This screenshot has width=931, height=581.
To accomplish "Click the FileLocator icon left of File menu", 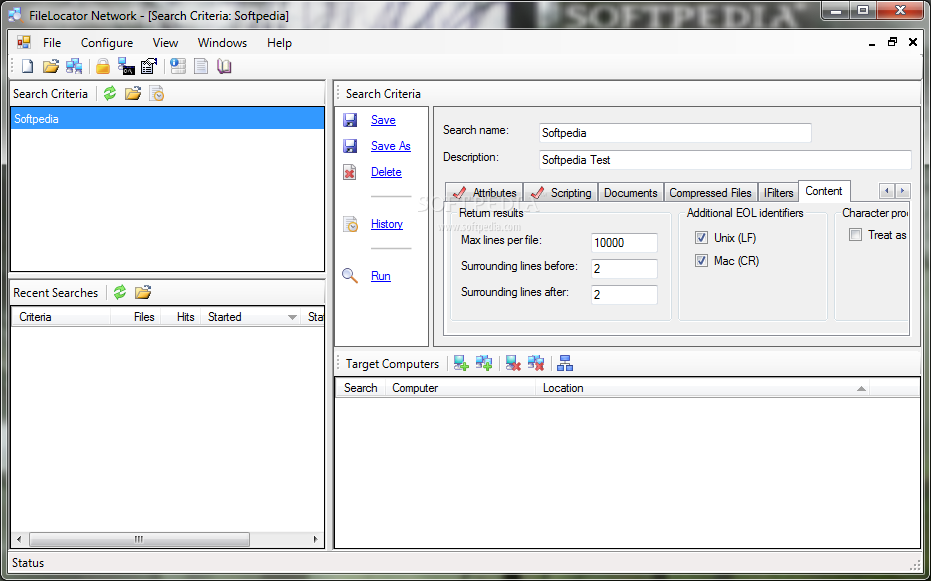I will coord(24,43).
